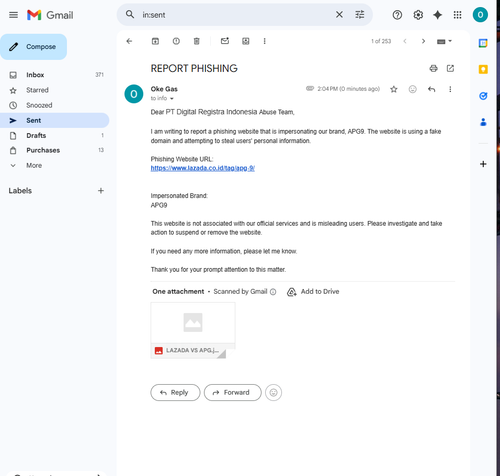Open Google Keep side panel
The height and width of the screenshot is (476, 500).
pos(483,69)
